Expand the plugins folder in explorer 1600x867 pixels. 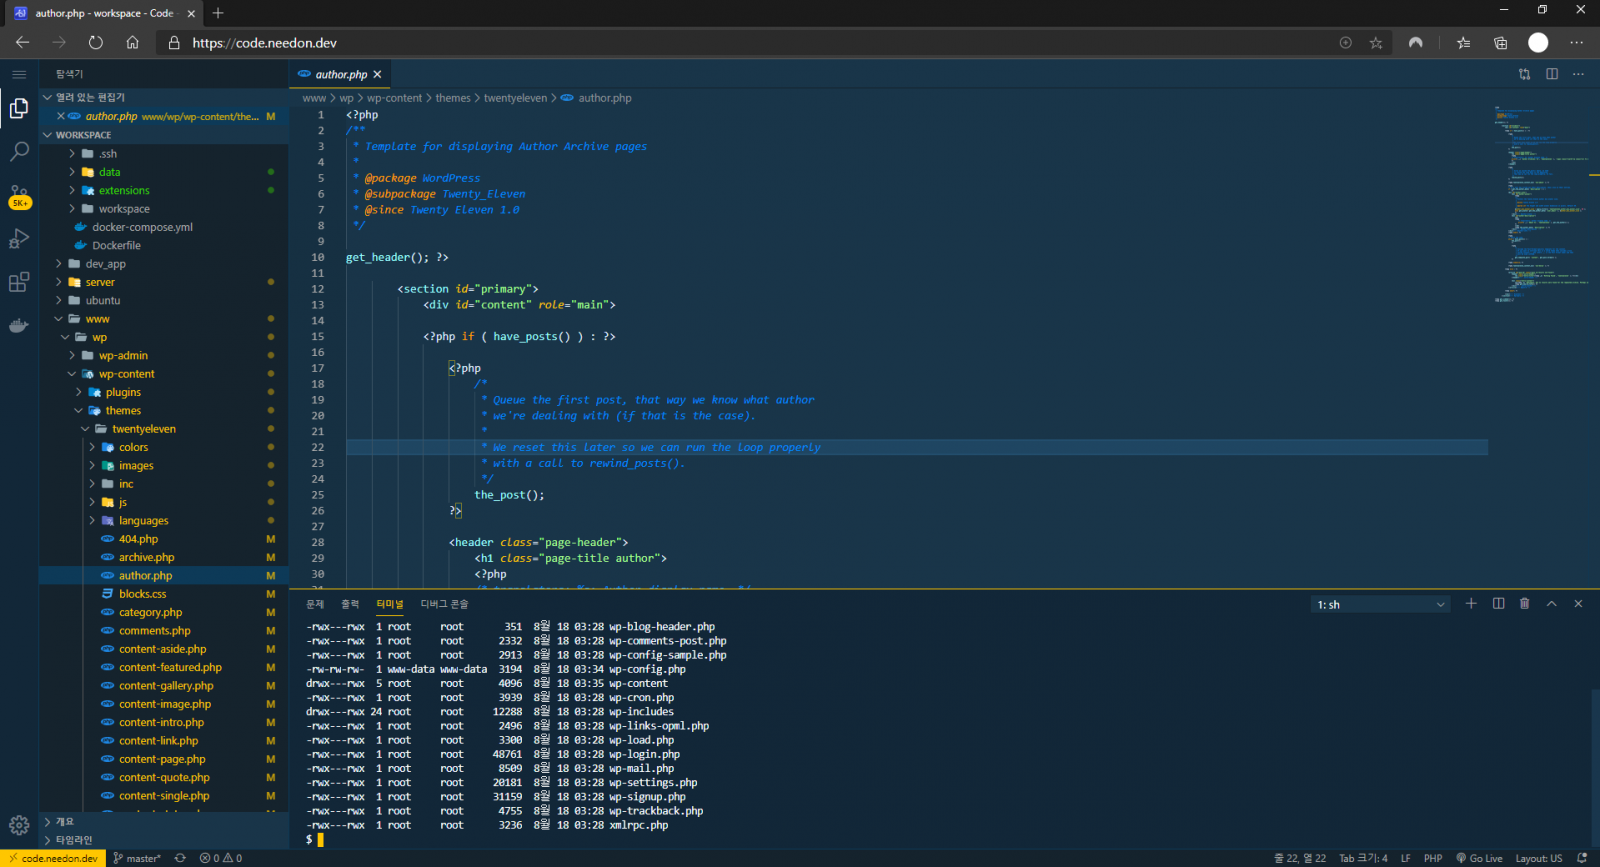click(x=123, y=393)
